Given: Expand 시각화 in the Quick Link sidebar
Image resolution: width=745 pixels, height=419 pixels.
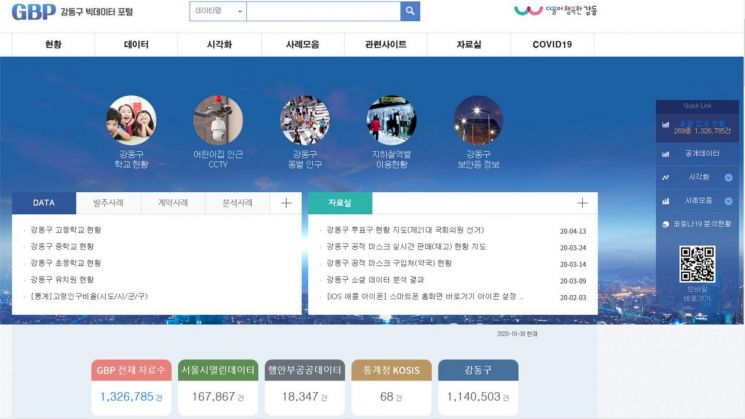Looking at the screenshot, I should 699,177.
